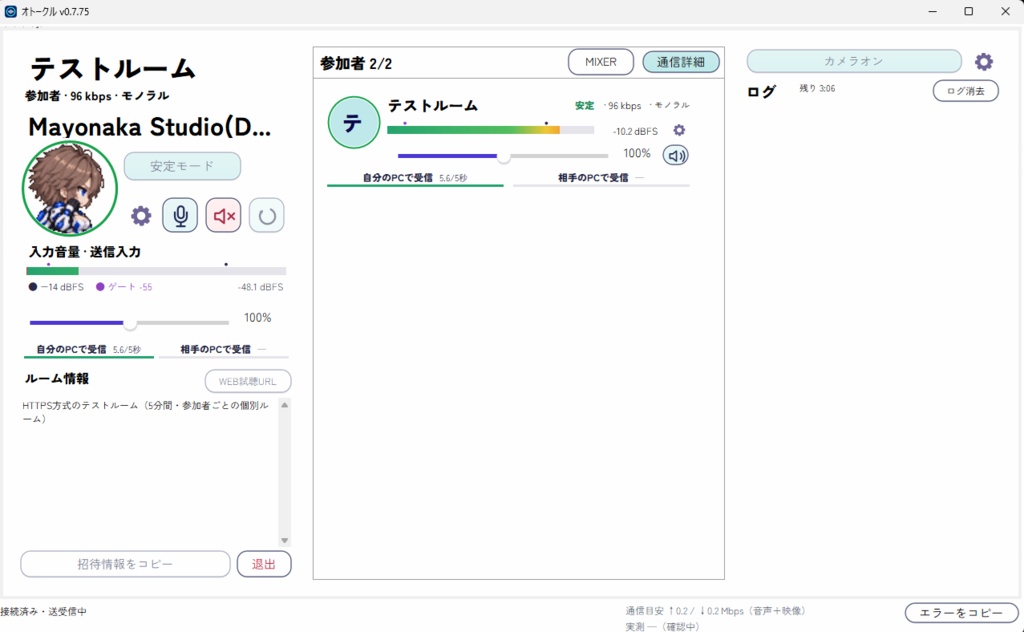The image size is (1024, 632).
Task: Click the ログ消去 button
Action: click(966, 91)
